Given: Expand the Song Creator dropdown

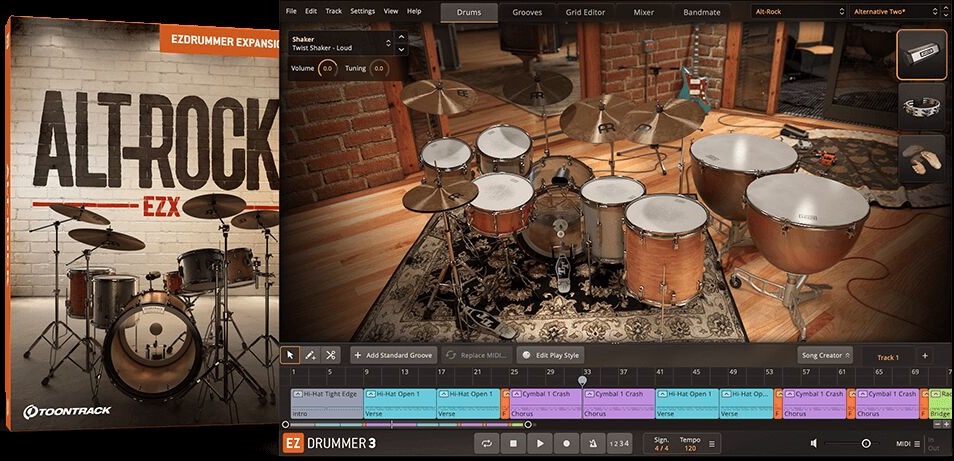Looking at the screenshot, I should click(x=825, y=355).
